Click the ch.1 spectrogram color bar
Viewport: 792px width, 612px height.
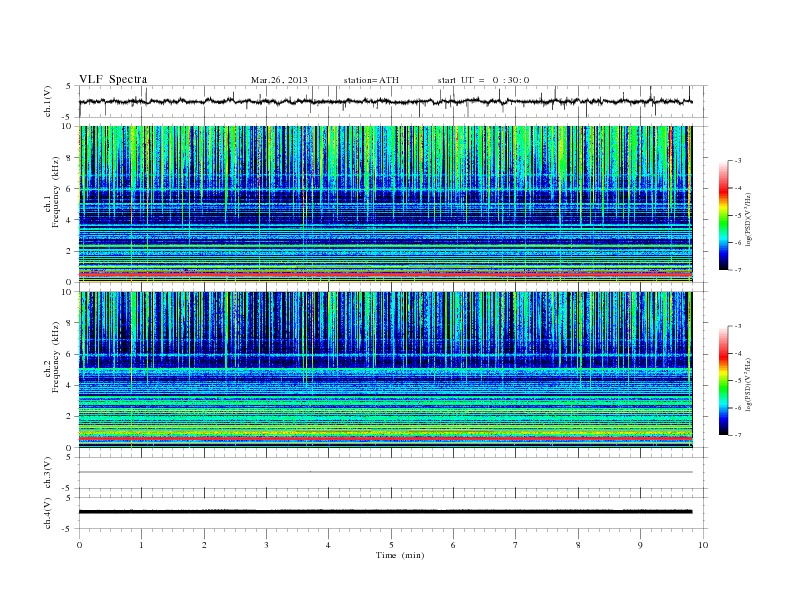point(724,215)
